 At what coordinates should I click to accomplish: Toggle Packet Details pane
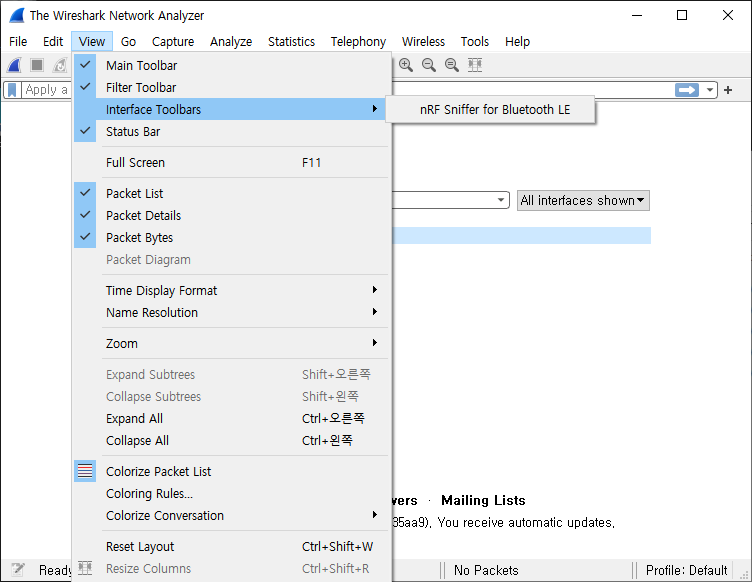[231, 215]
